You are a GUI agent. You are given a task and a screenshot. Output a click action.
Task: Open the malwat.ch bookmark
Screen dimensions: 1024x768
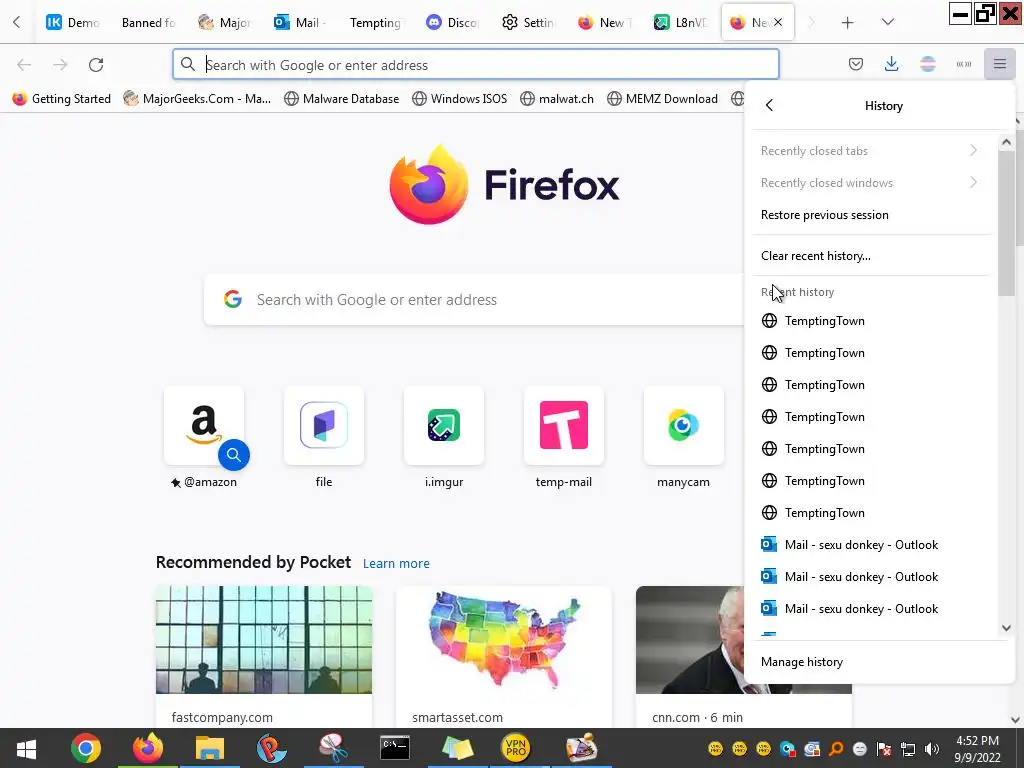click(557, 99)
